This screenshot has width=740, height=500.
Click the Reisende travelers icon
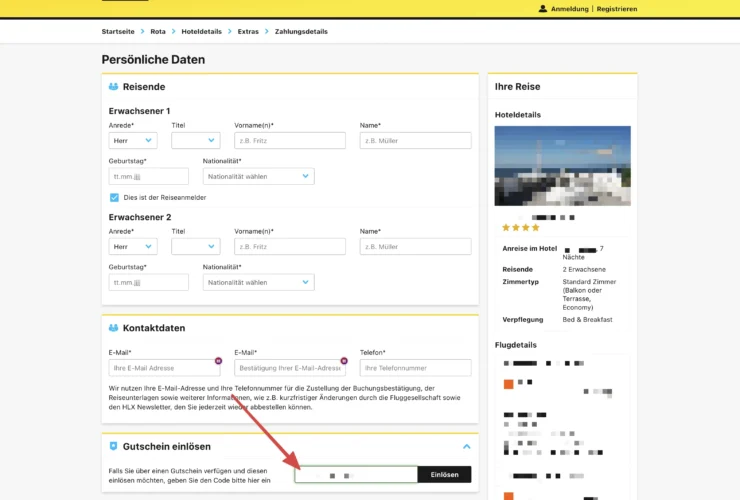113,87
